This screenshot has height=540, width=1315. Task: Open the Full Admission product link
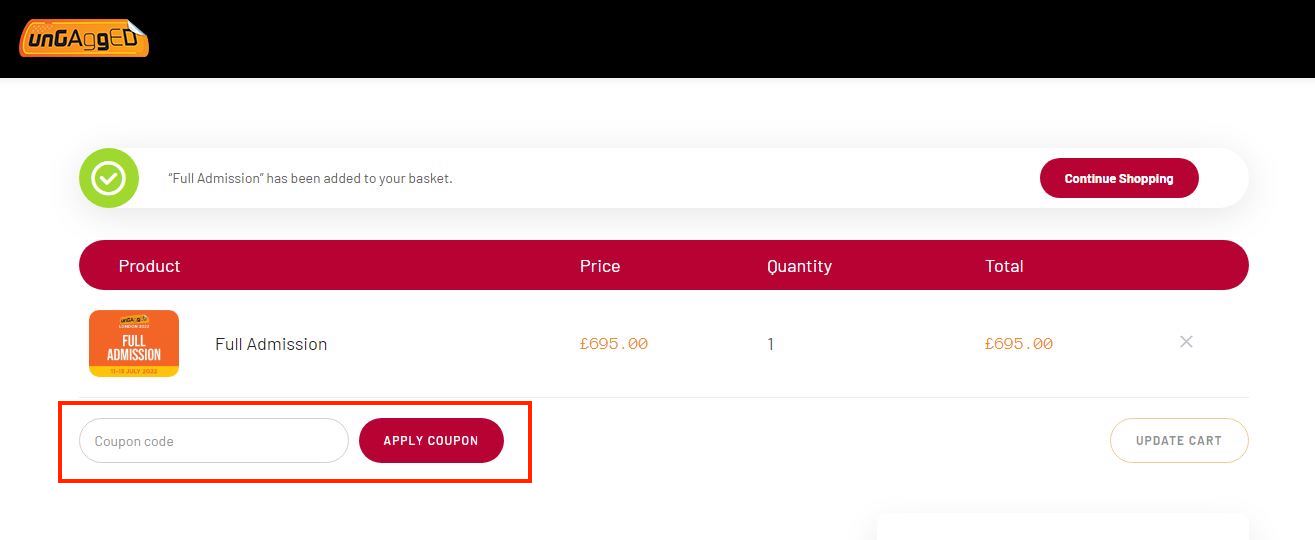271,344
